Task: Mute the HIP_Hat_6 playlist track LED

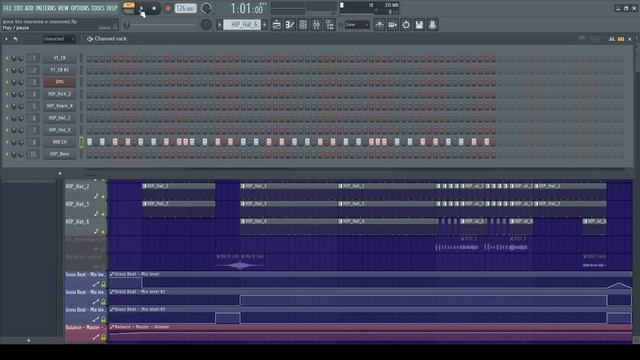Action: (103, 232)
